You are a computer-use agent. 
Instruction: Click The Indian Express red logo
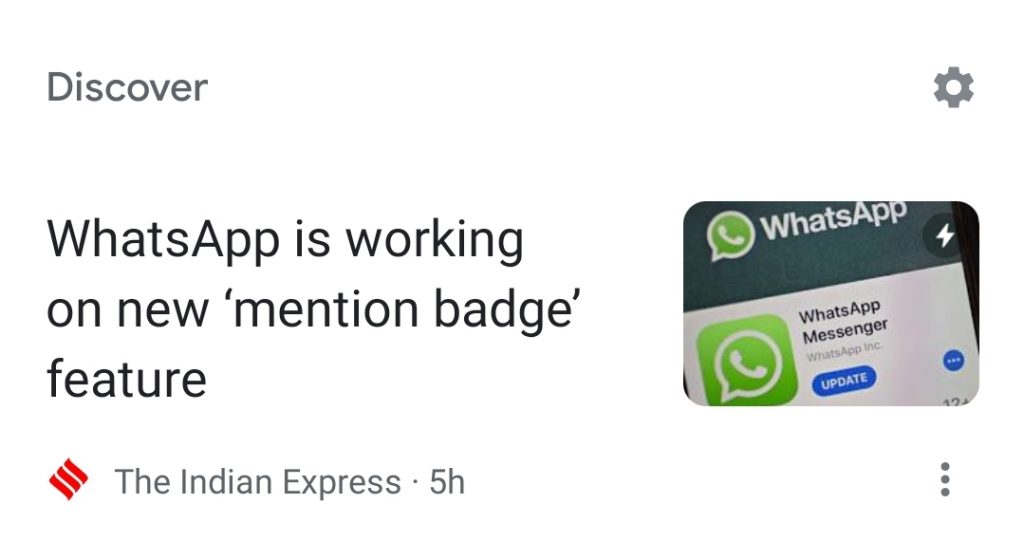69,480
